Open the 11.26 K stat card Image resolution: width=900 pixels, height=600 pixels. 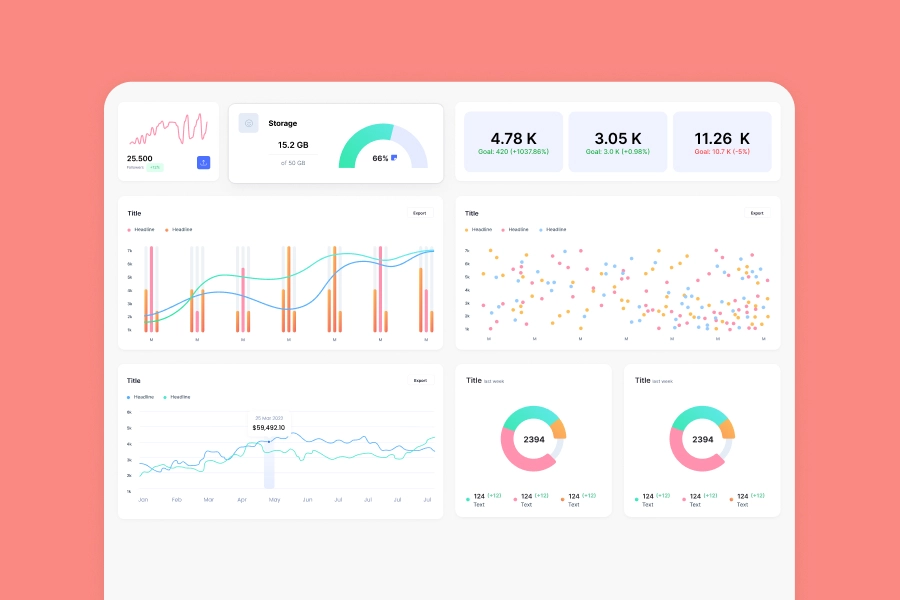tap(722, 142)
